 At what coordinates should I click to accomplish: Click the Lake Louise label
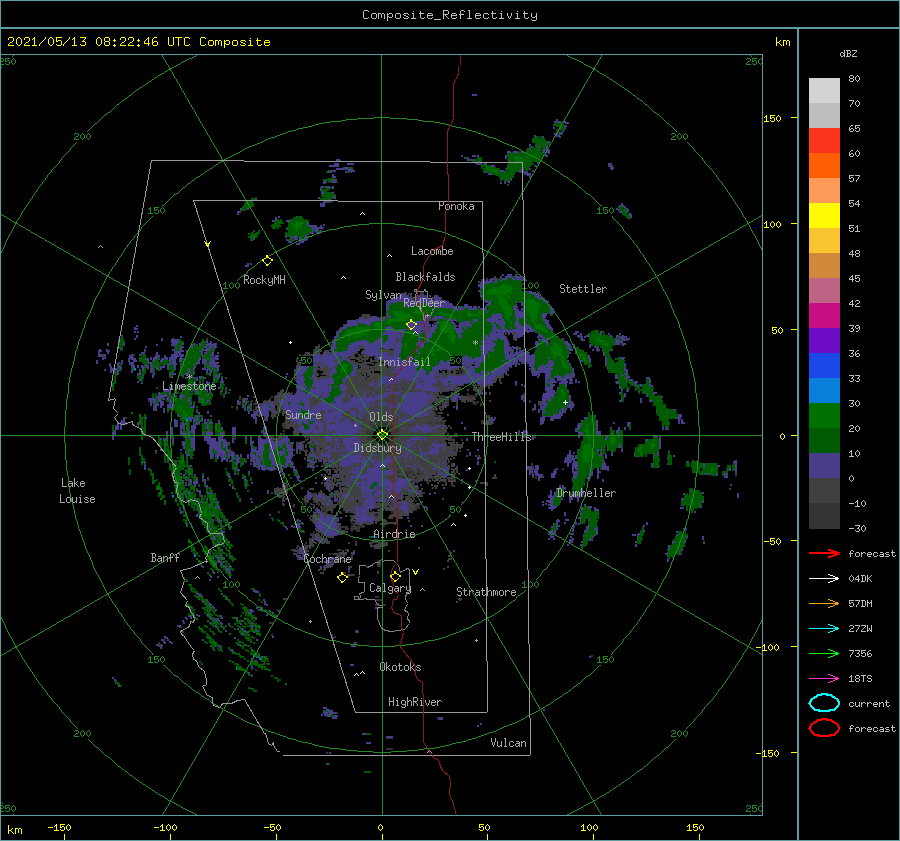coord(77,491)
